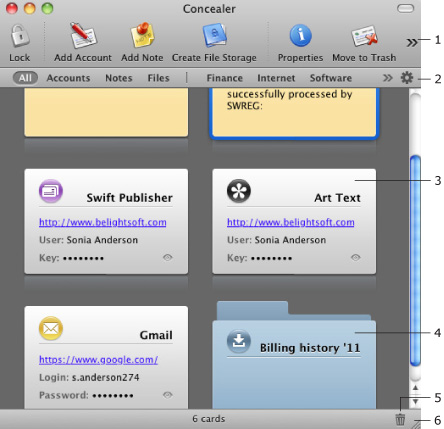Click the Gmail card title
This screenshot has height=429, width=444.
coord(156,335)
